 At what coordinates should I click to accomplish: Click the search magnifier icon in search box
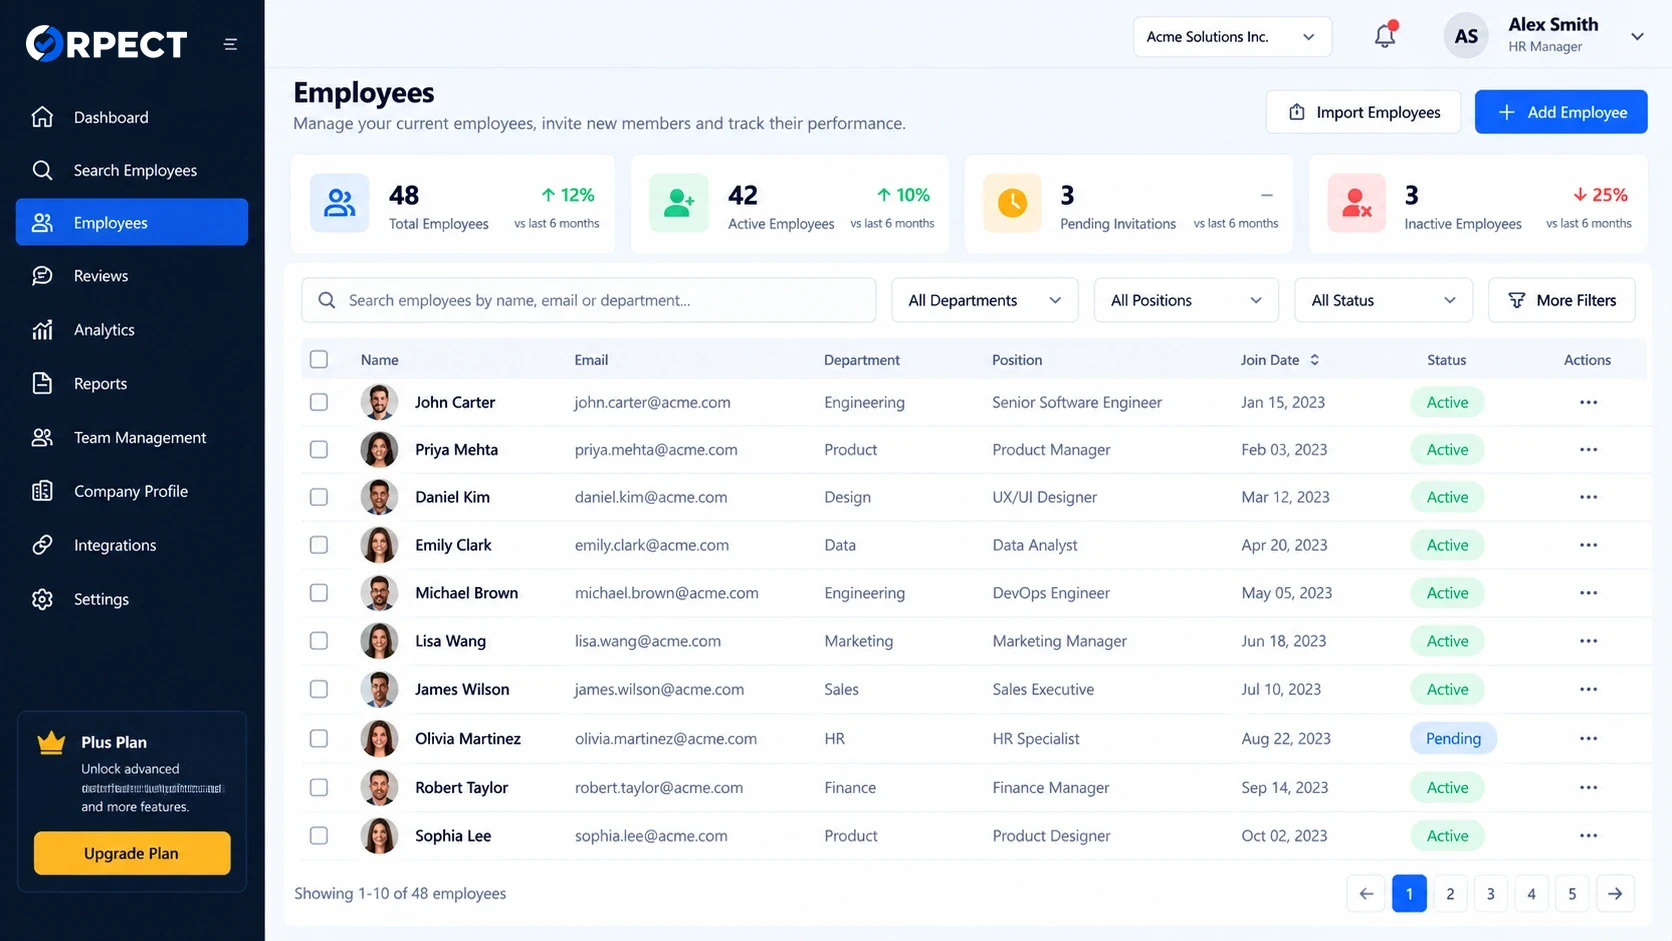pyautogui.click(x=327, y=300)
